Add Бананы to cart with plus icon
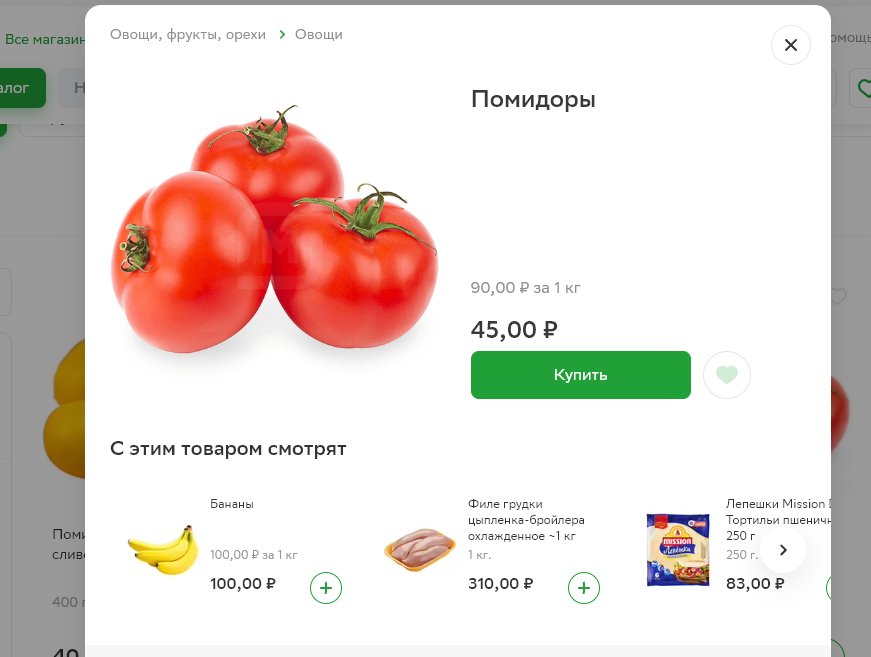Image resolution: width=871 pixels, height=657 pixels. pyautogui.click(x=326, y=588)
